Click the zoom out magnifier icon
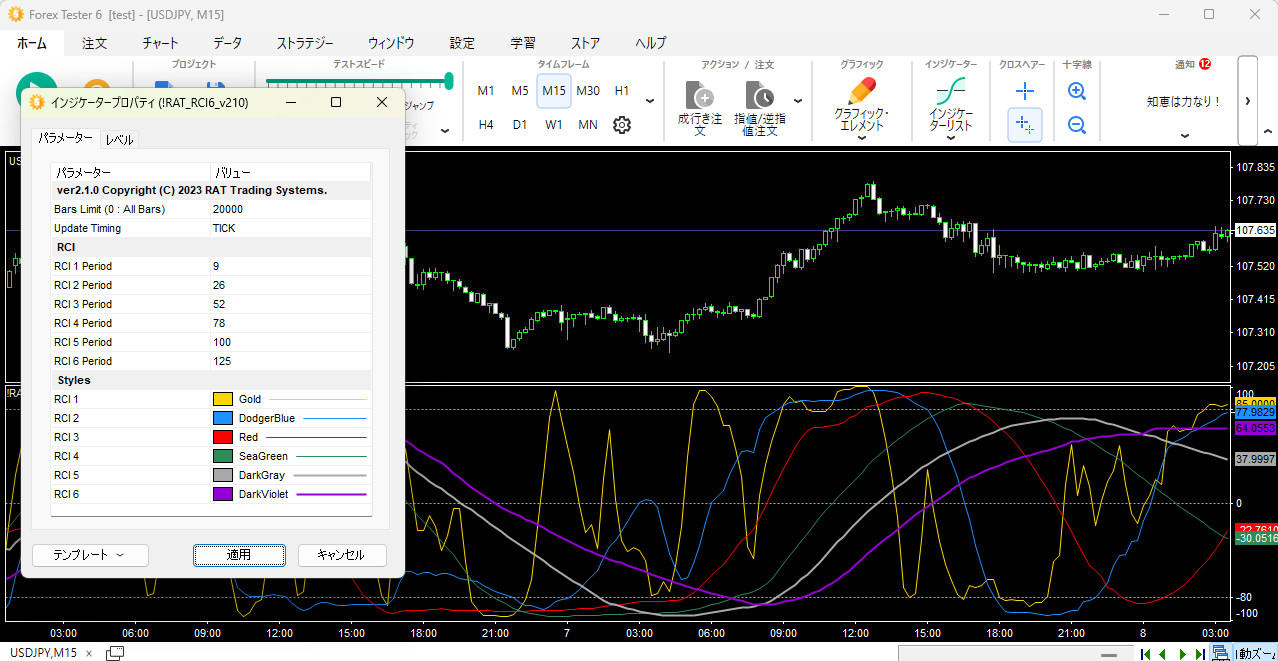The width and height of the screenshot is (1278, 661). [1077, 125]
